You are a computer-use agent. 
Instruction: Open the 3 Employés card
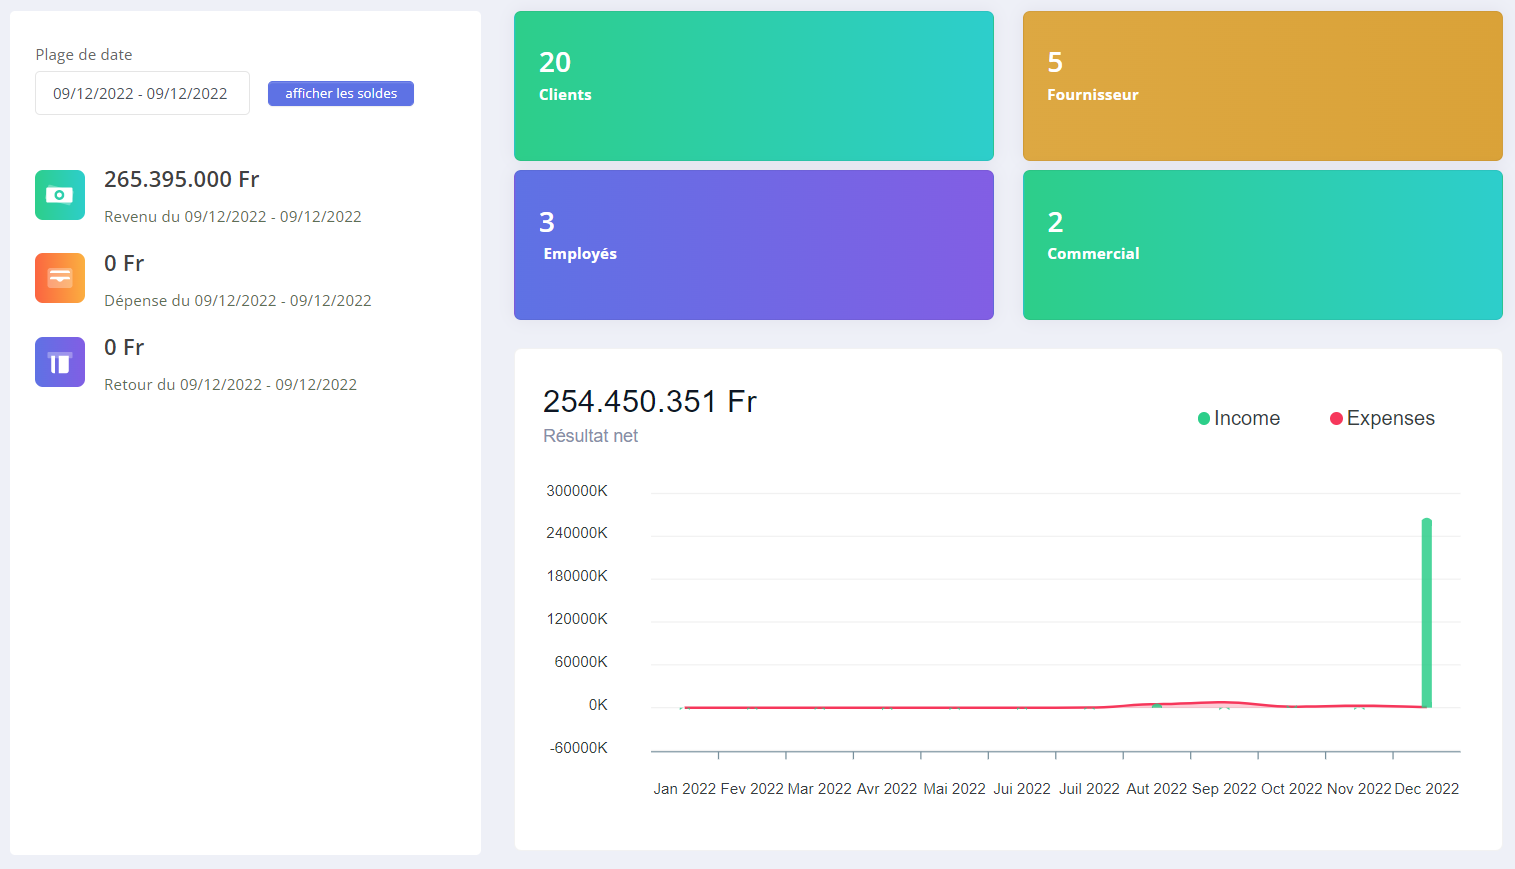click(753, 245)
